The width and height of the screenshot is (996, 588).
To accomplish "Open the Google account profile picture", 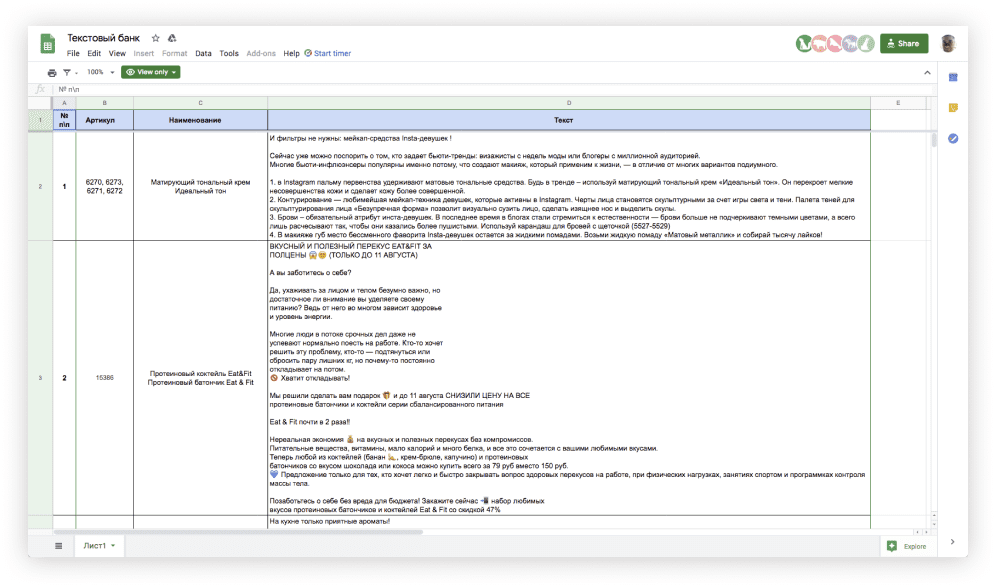I will pyautogui.click(x=948, y=43).
